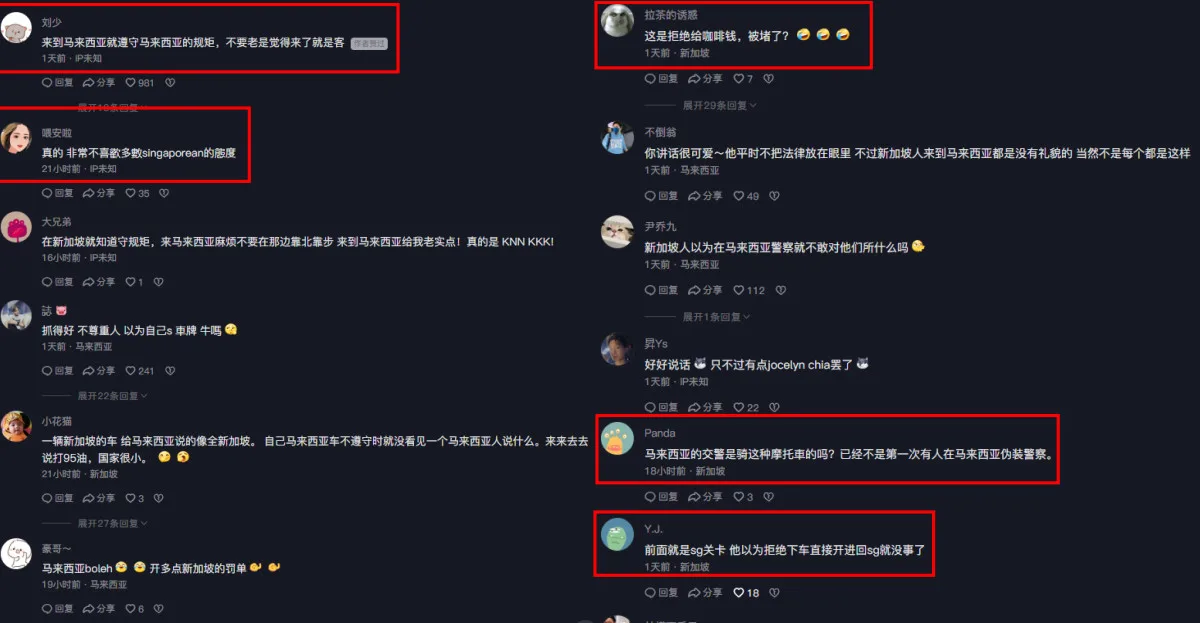Click share icon under Panda's comment
This screenshot has width=1200, height=623.
[x=706, y=496]
